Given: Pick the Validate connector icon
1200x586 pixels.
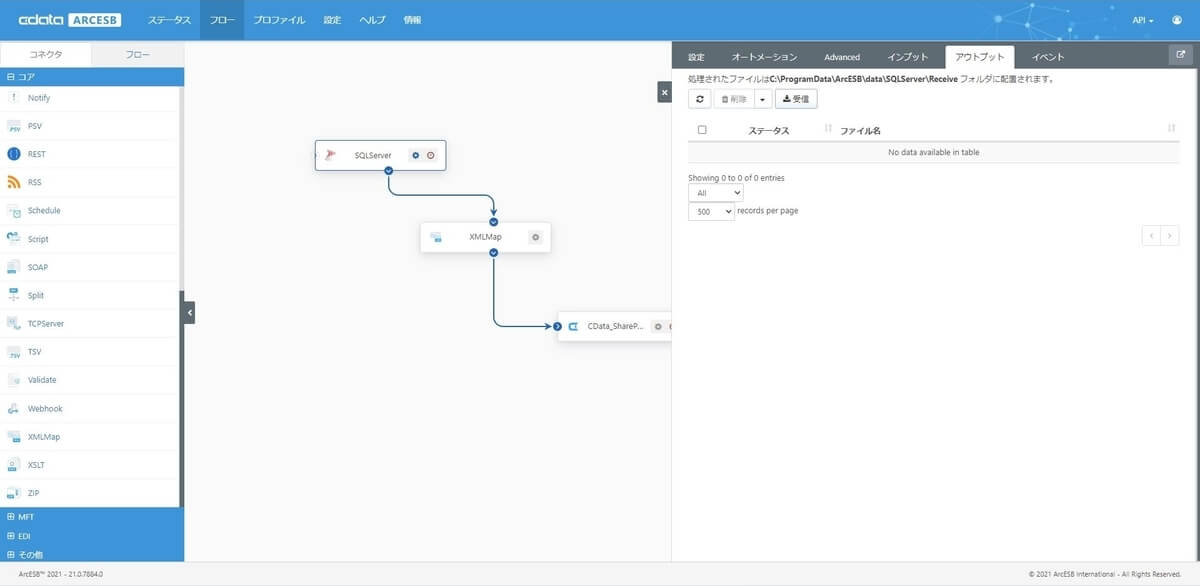Looking at the screenshot, I should (14, 380).
